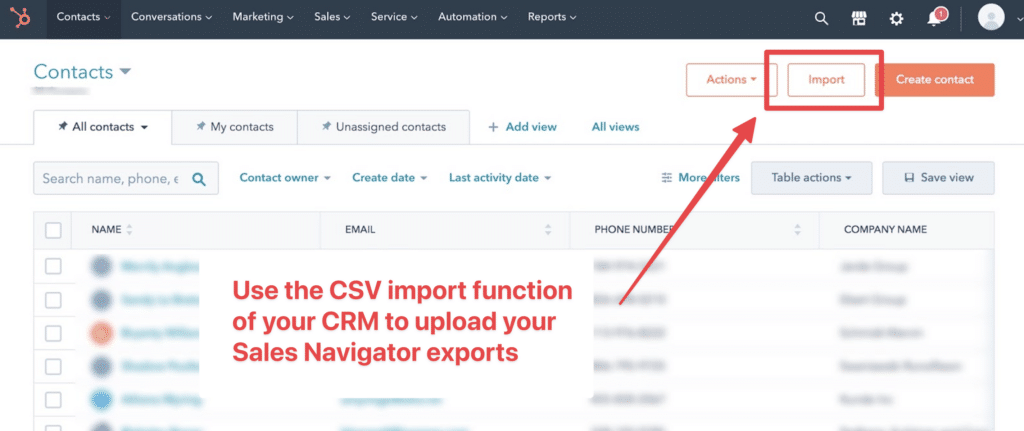The width and height of the screenshot is (1024, 431).
Task: Click the COMPANY NAME column header
Action: coord(906,230)
